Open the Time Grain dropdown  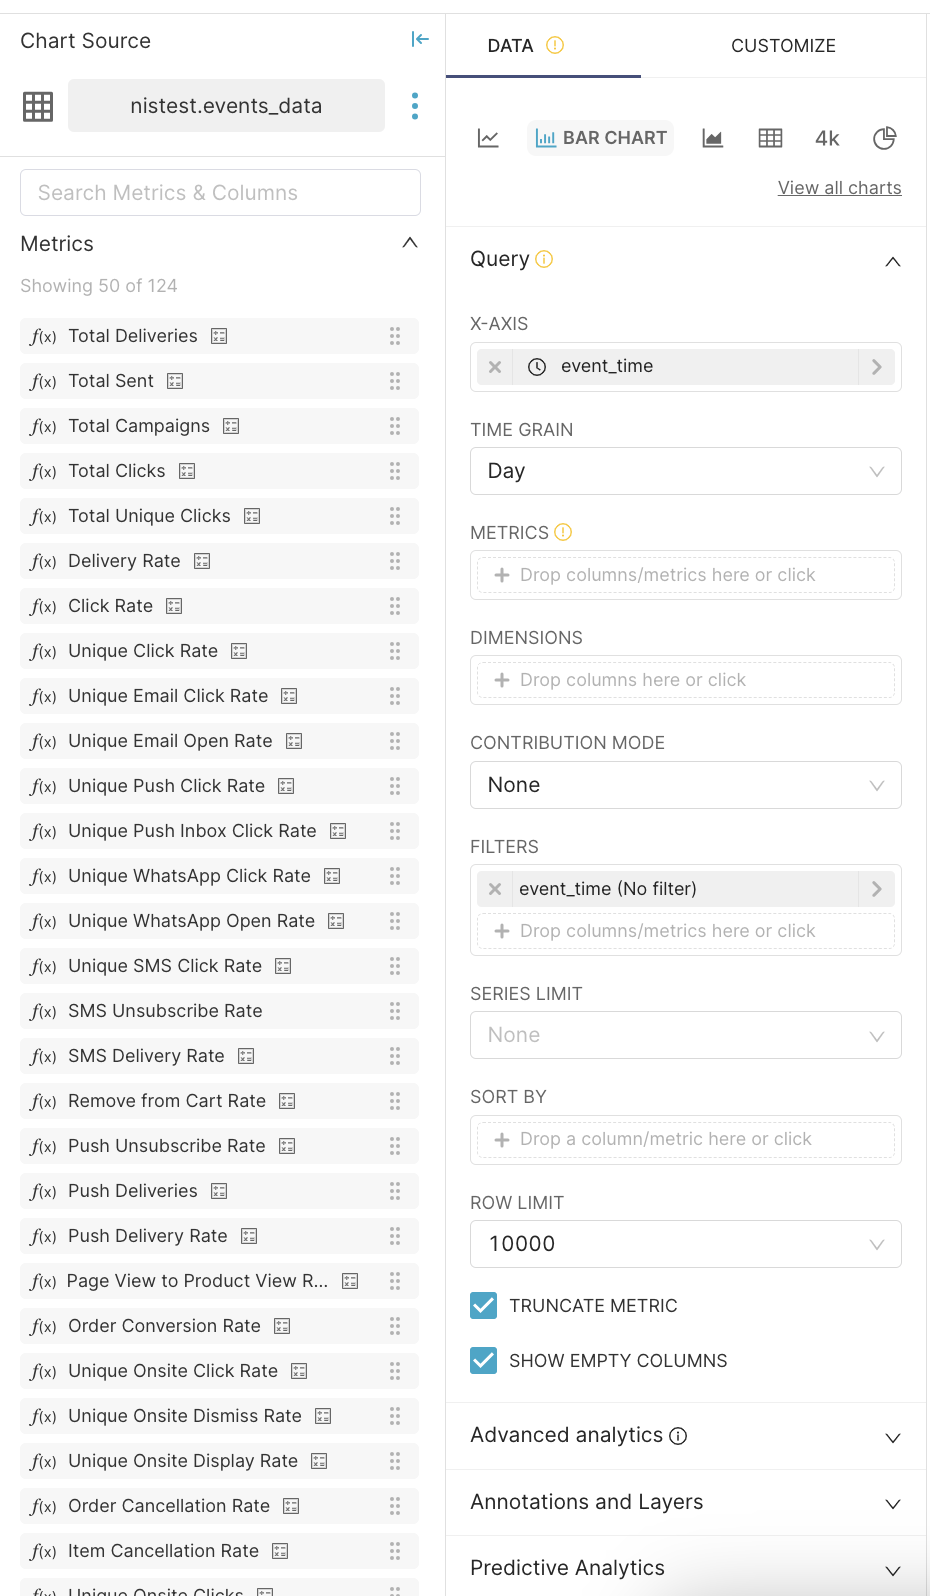(x=685, y=471)
